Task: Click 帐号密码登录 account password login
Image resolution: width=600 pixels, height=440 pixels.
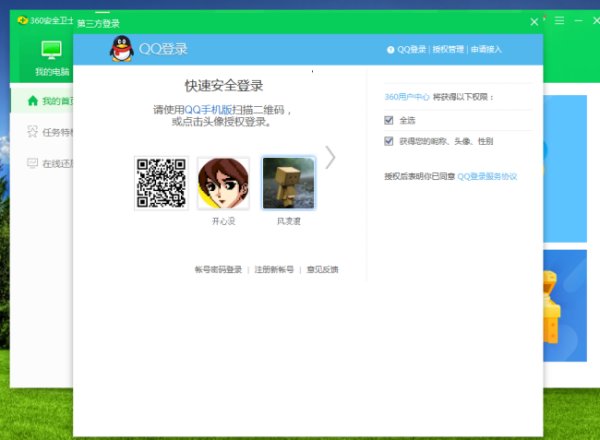Action: coord(218,269)
